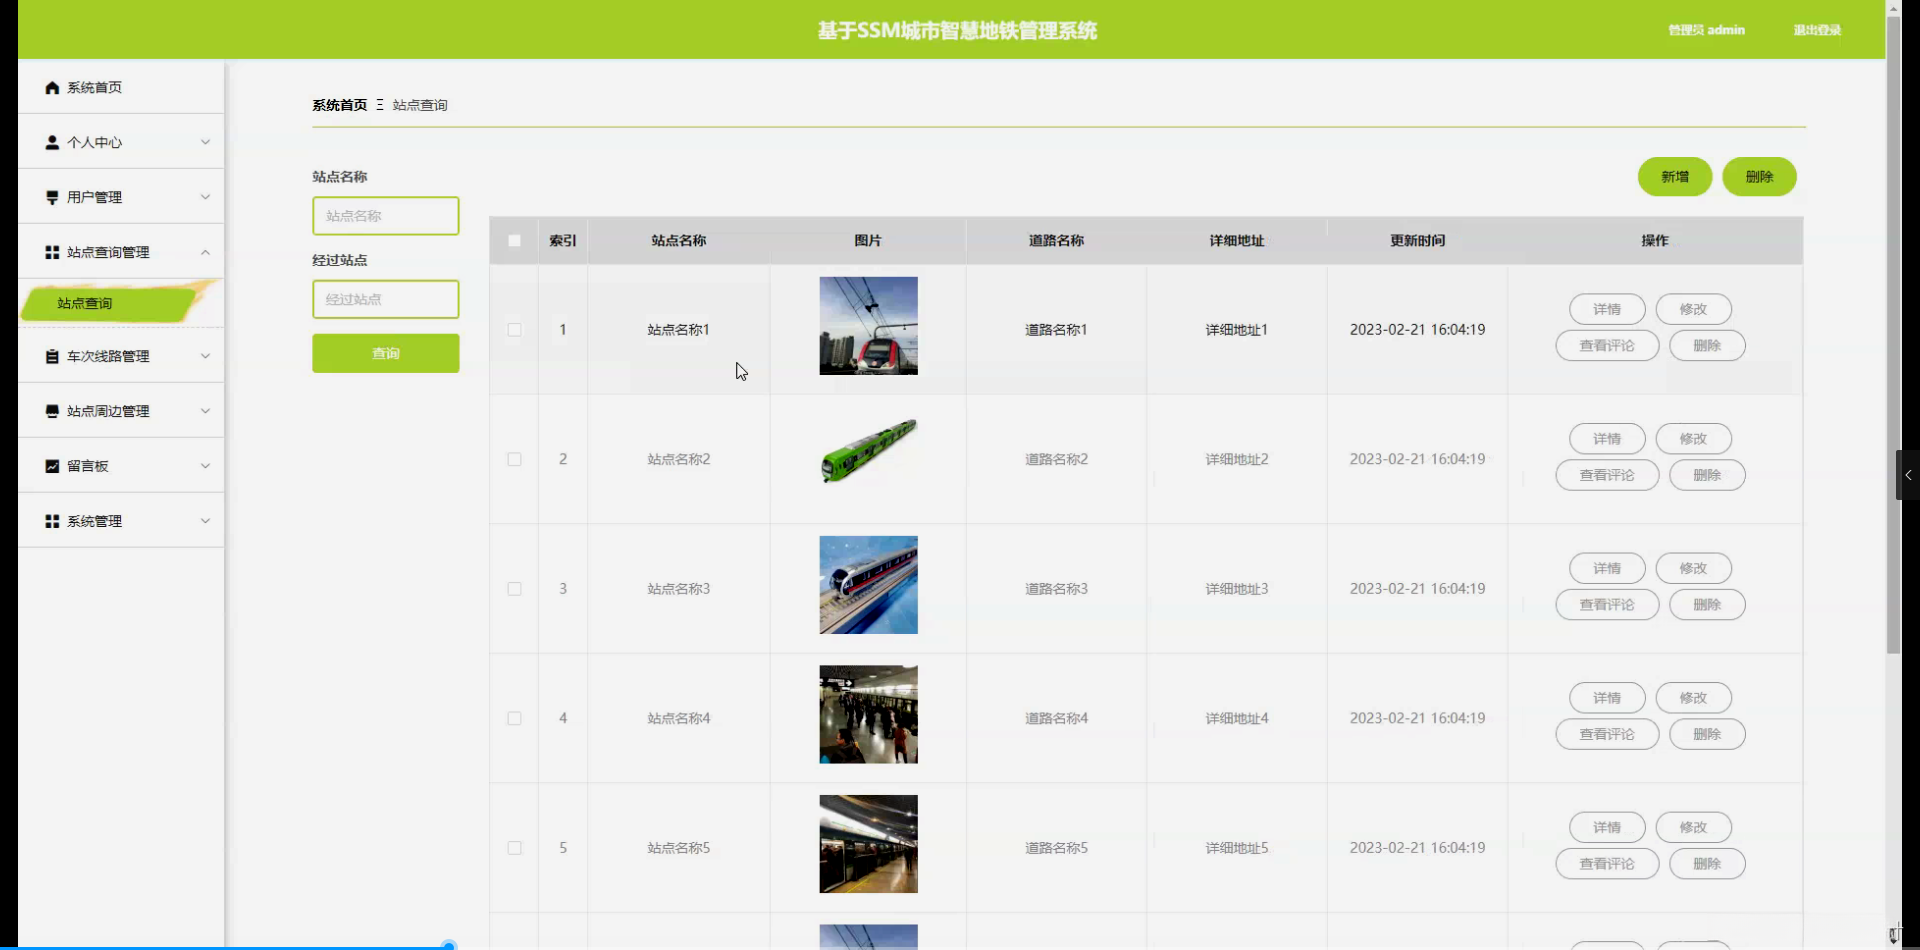The width and height of the screenshot is (1920, 950).
Task: Click 查看评论 for row 站点名称3
Action: point(1607,605)
